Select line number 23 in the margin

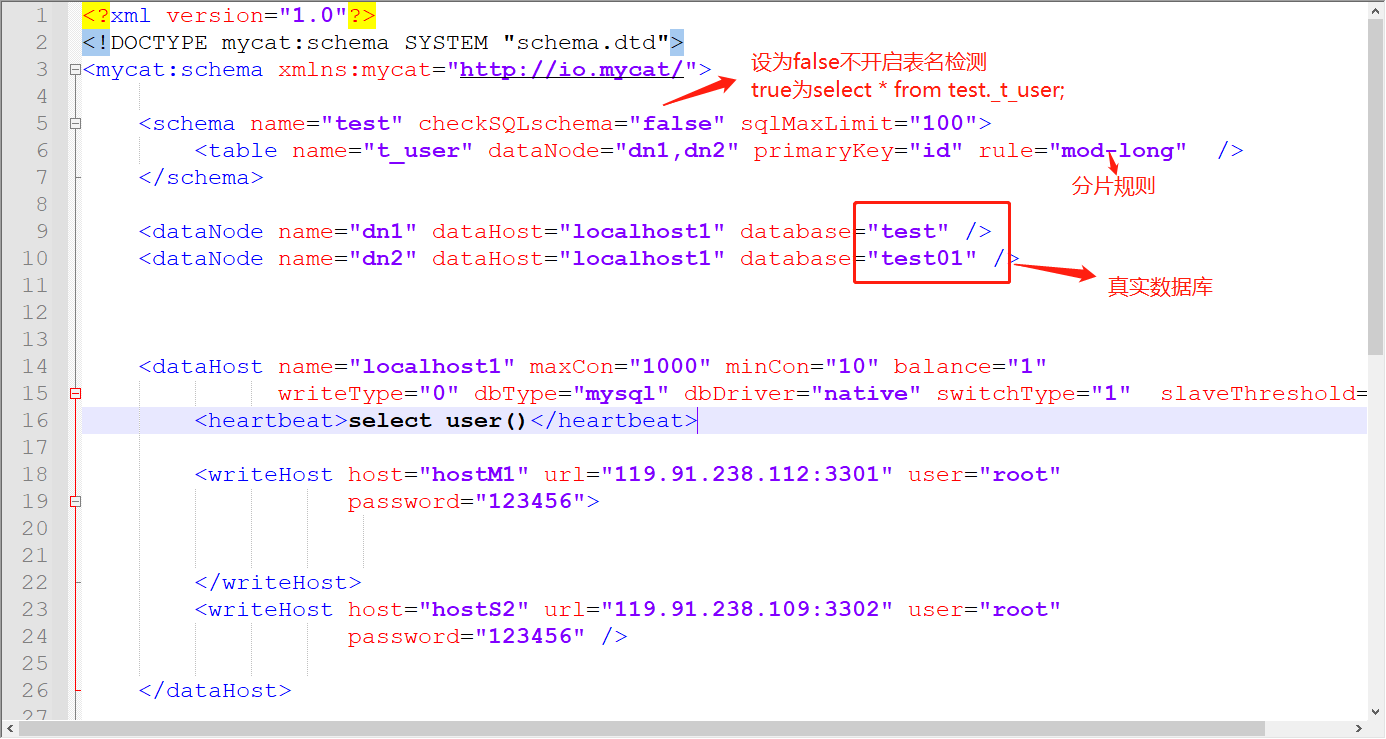tap(34, 610)
